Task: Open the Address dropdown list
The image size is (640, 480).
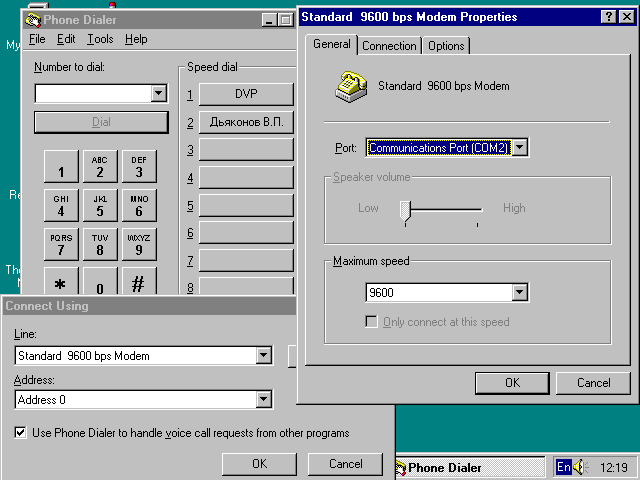Action: [264, 400]
